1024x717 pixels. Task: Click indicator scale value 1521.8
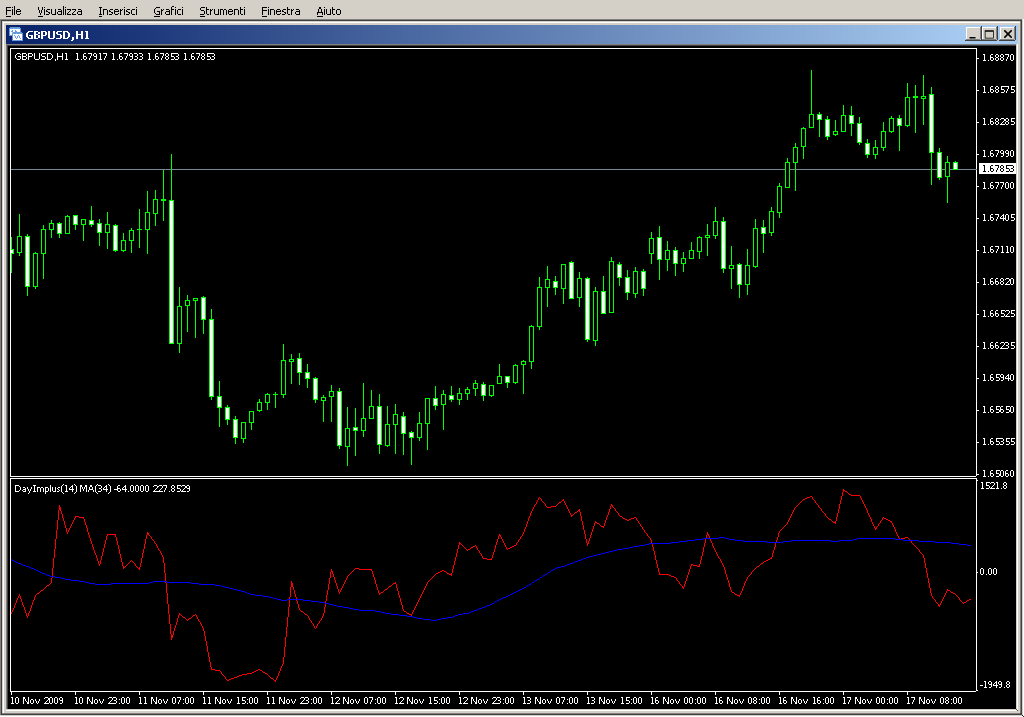[x=993, y=486]
